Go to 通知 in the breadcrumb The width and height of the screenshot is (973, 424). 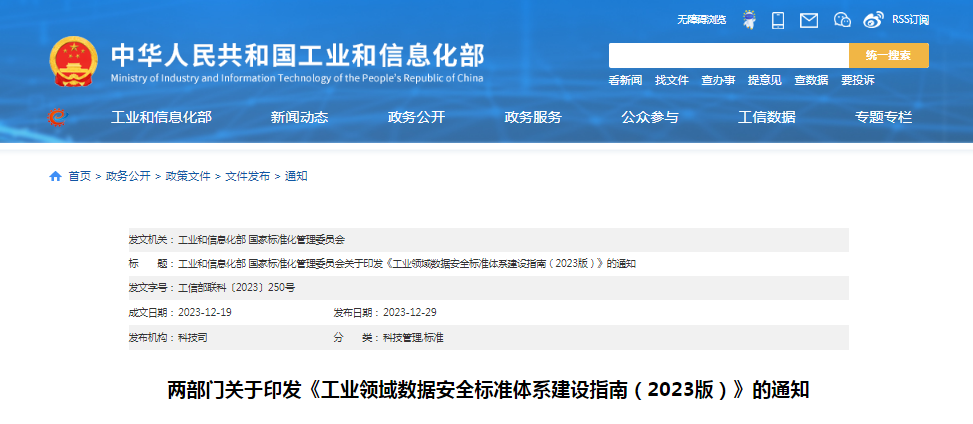coord(296,176)
